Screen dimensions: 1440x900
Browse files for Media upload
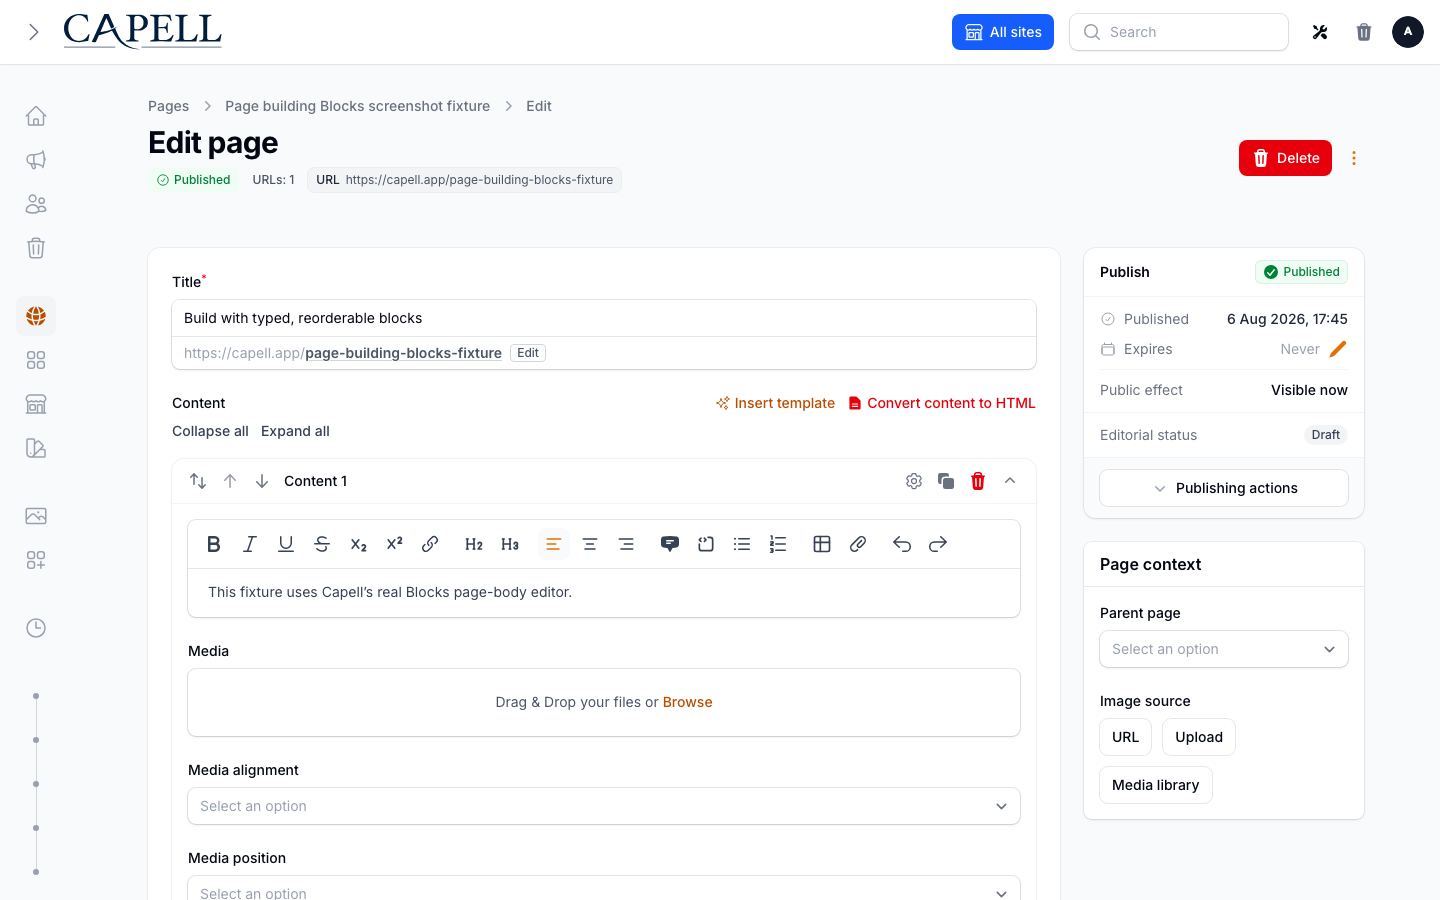[688, 702]
